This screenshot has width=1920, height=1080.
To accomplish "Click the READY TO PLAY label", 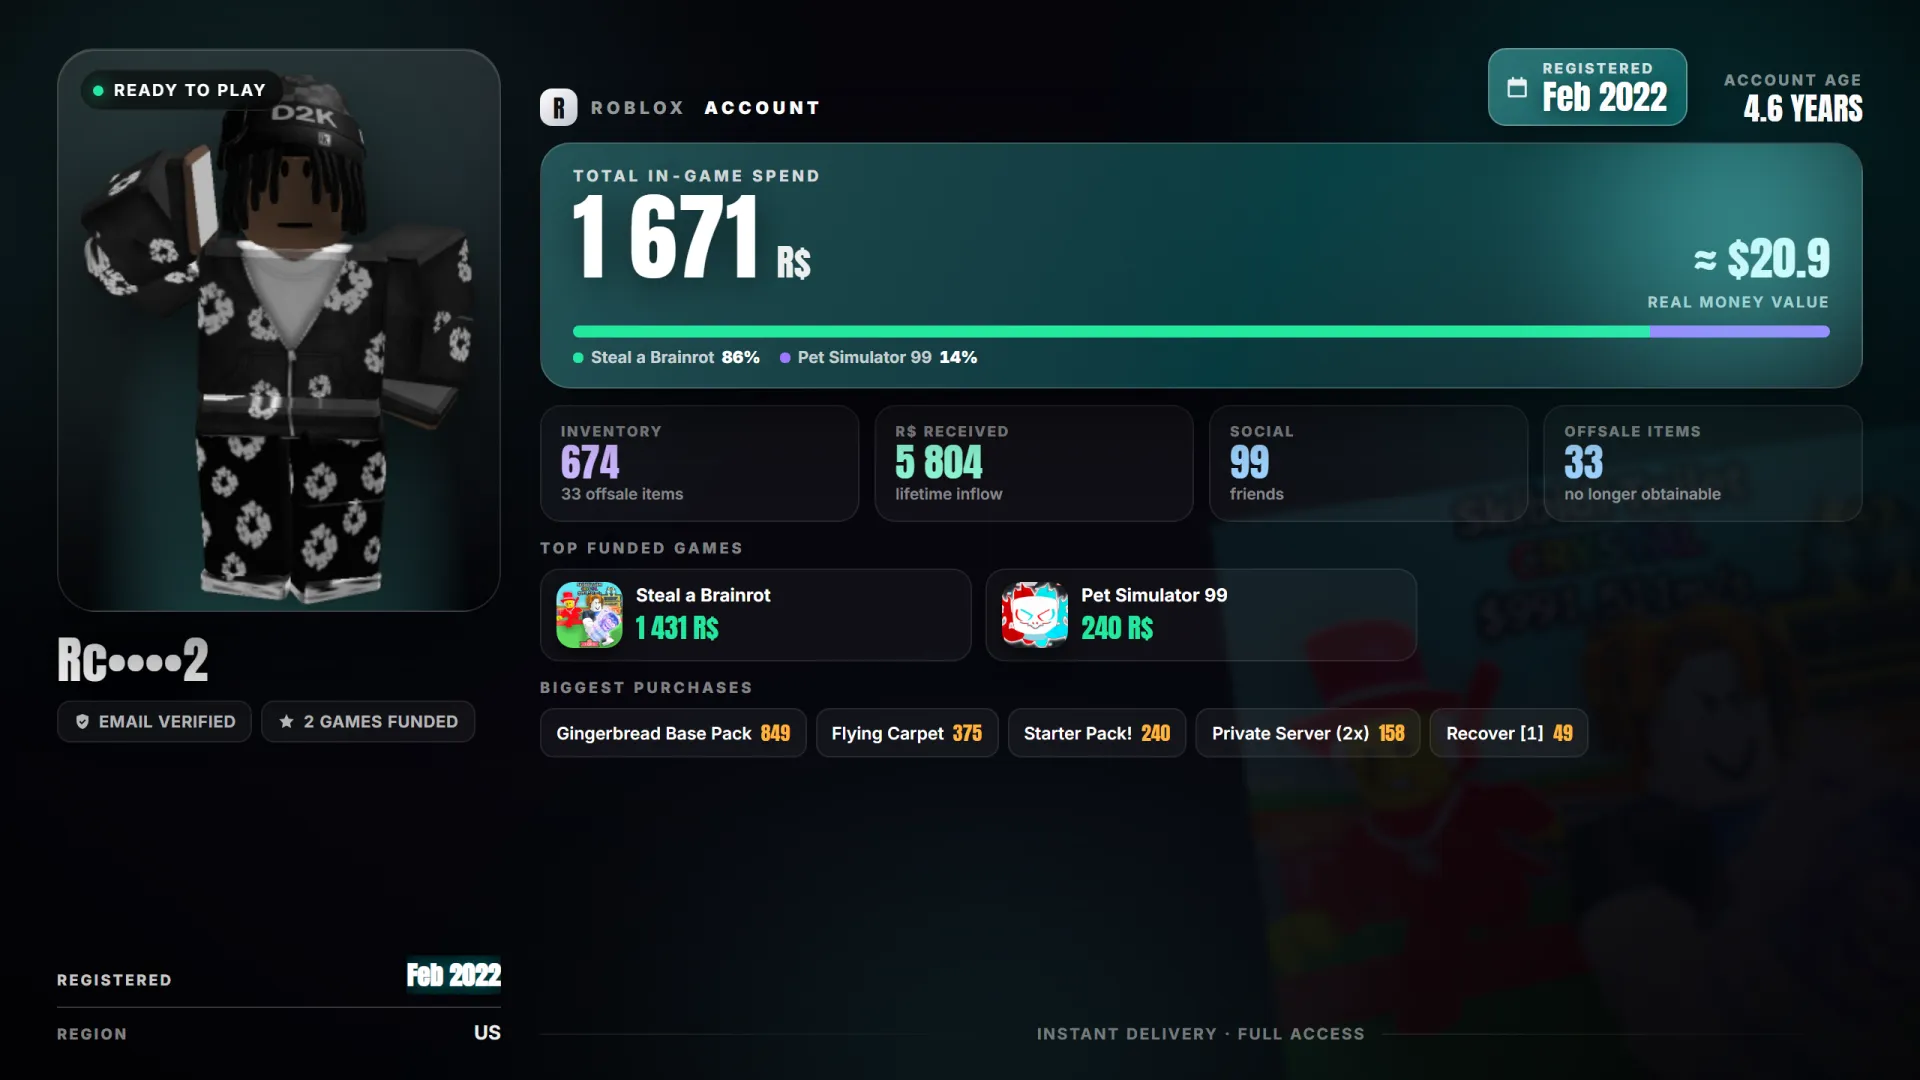I will pyautogui.click(x=190, y=90).
